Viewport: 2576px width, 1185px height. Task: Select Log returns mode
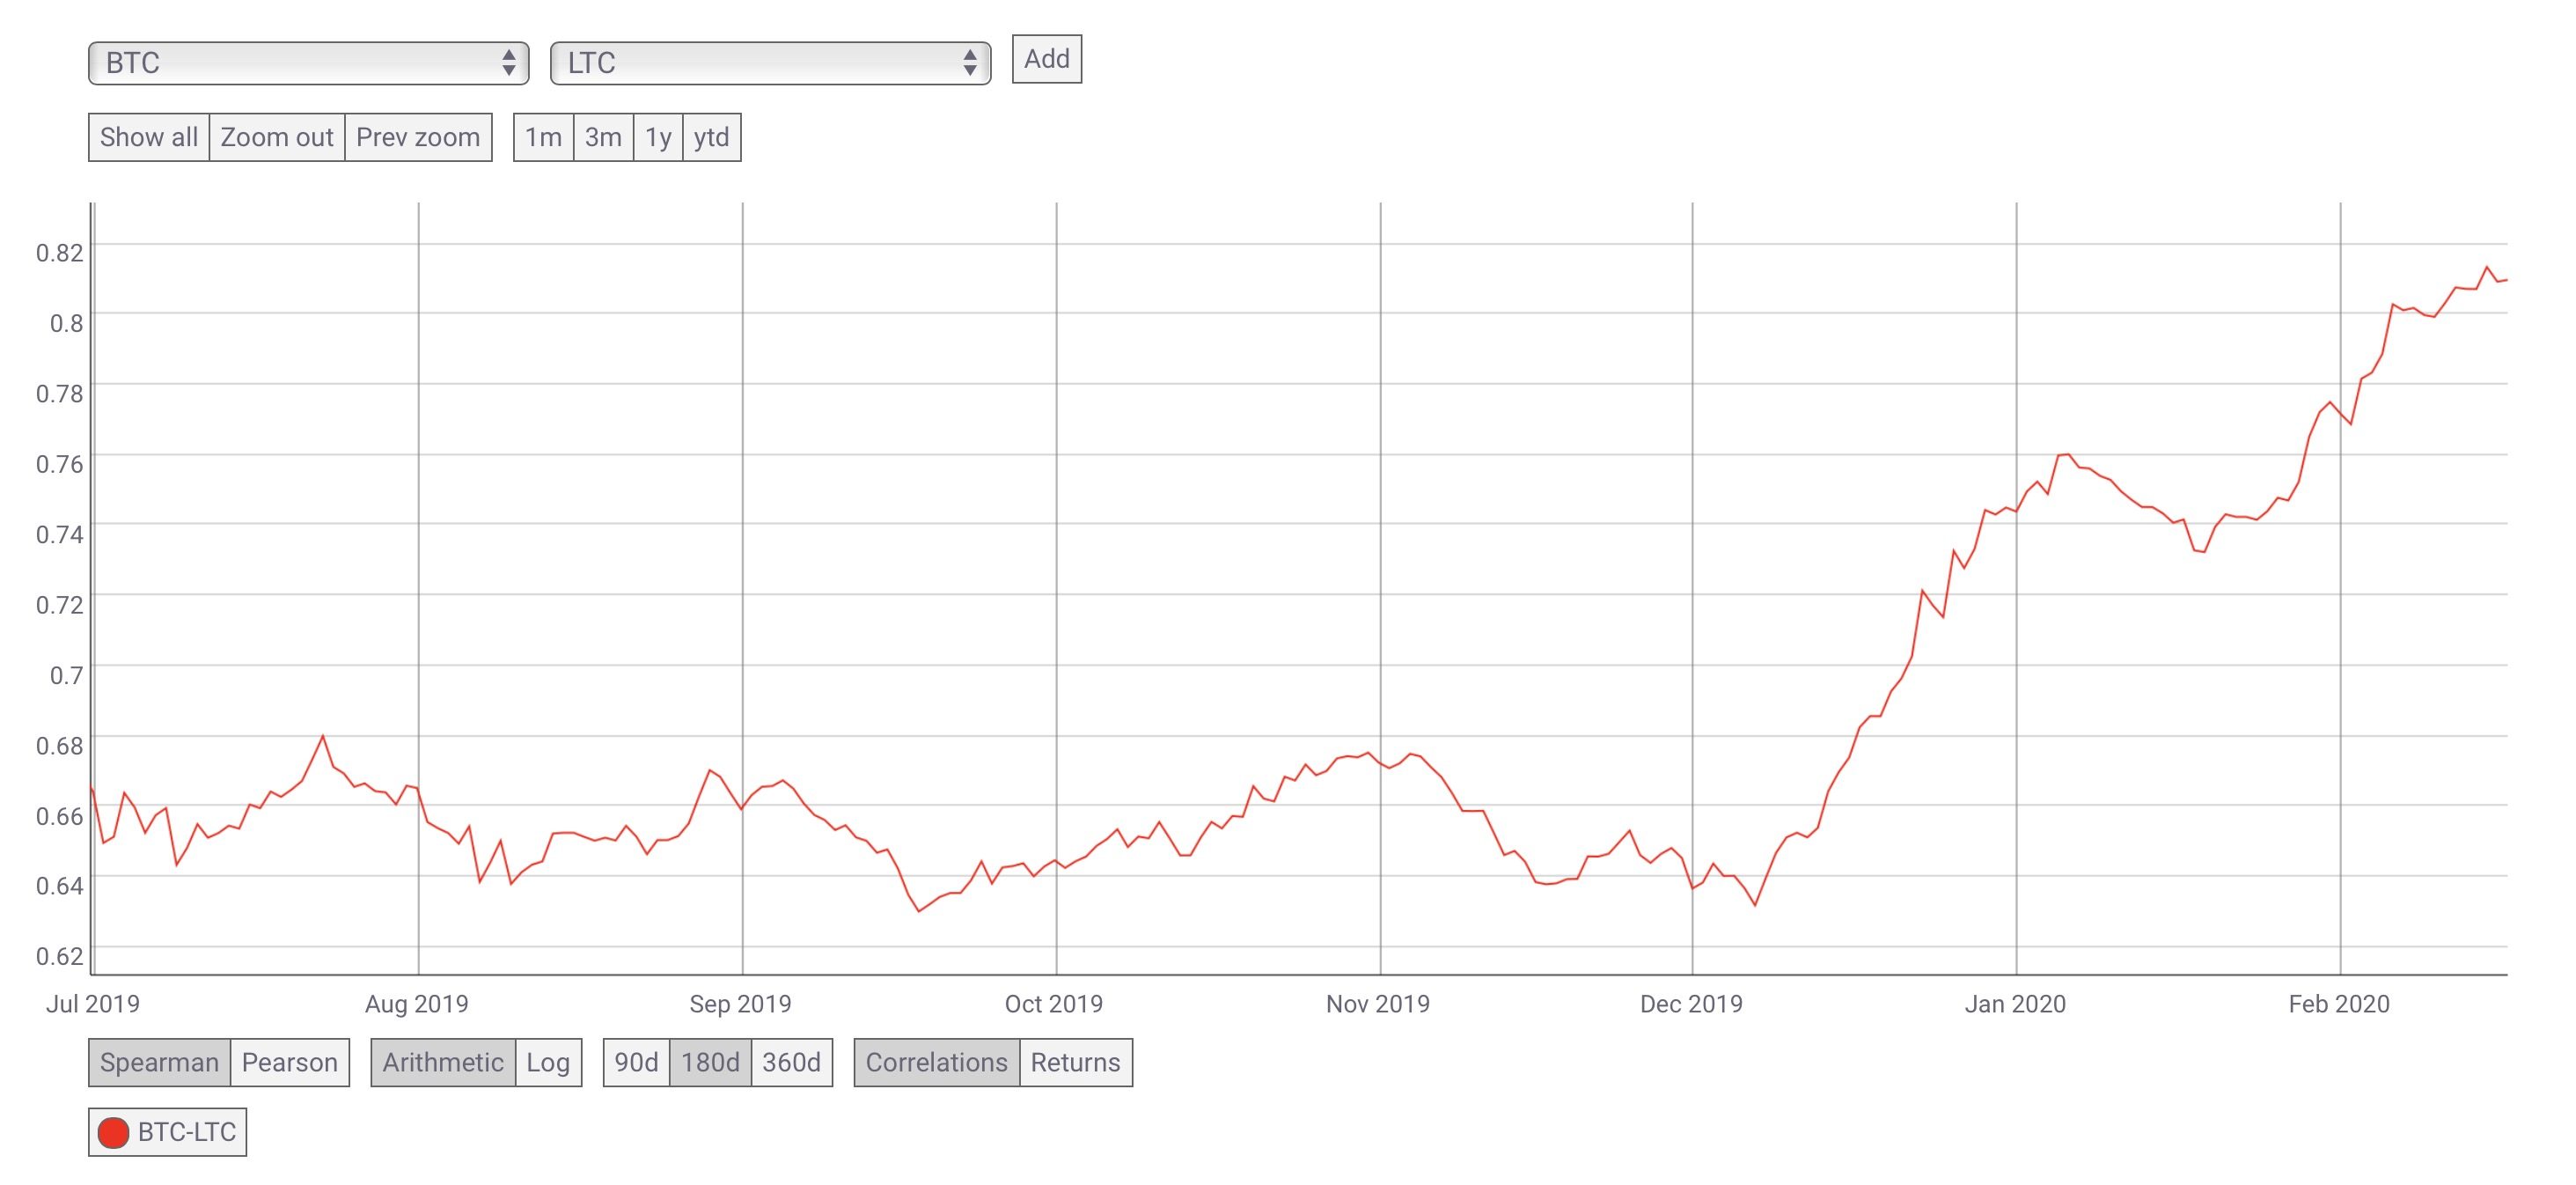548,1062
